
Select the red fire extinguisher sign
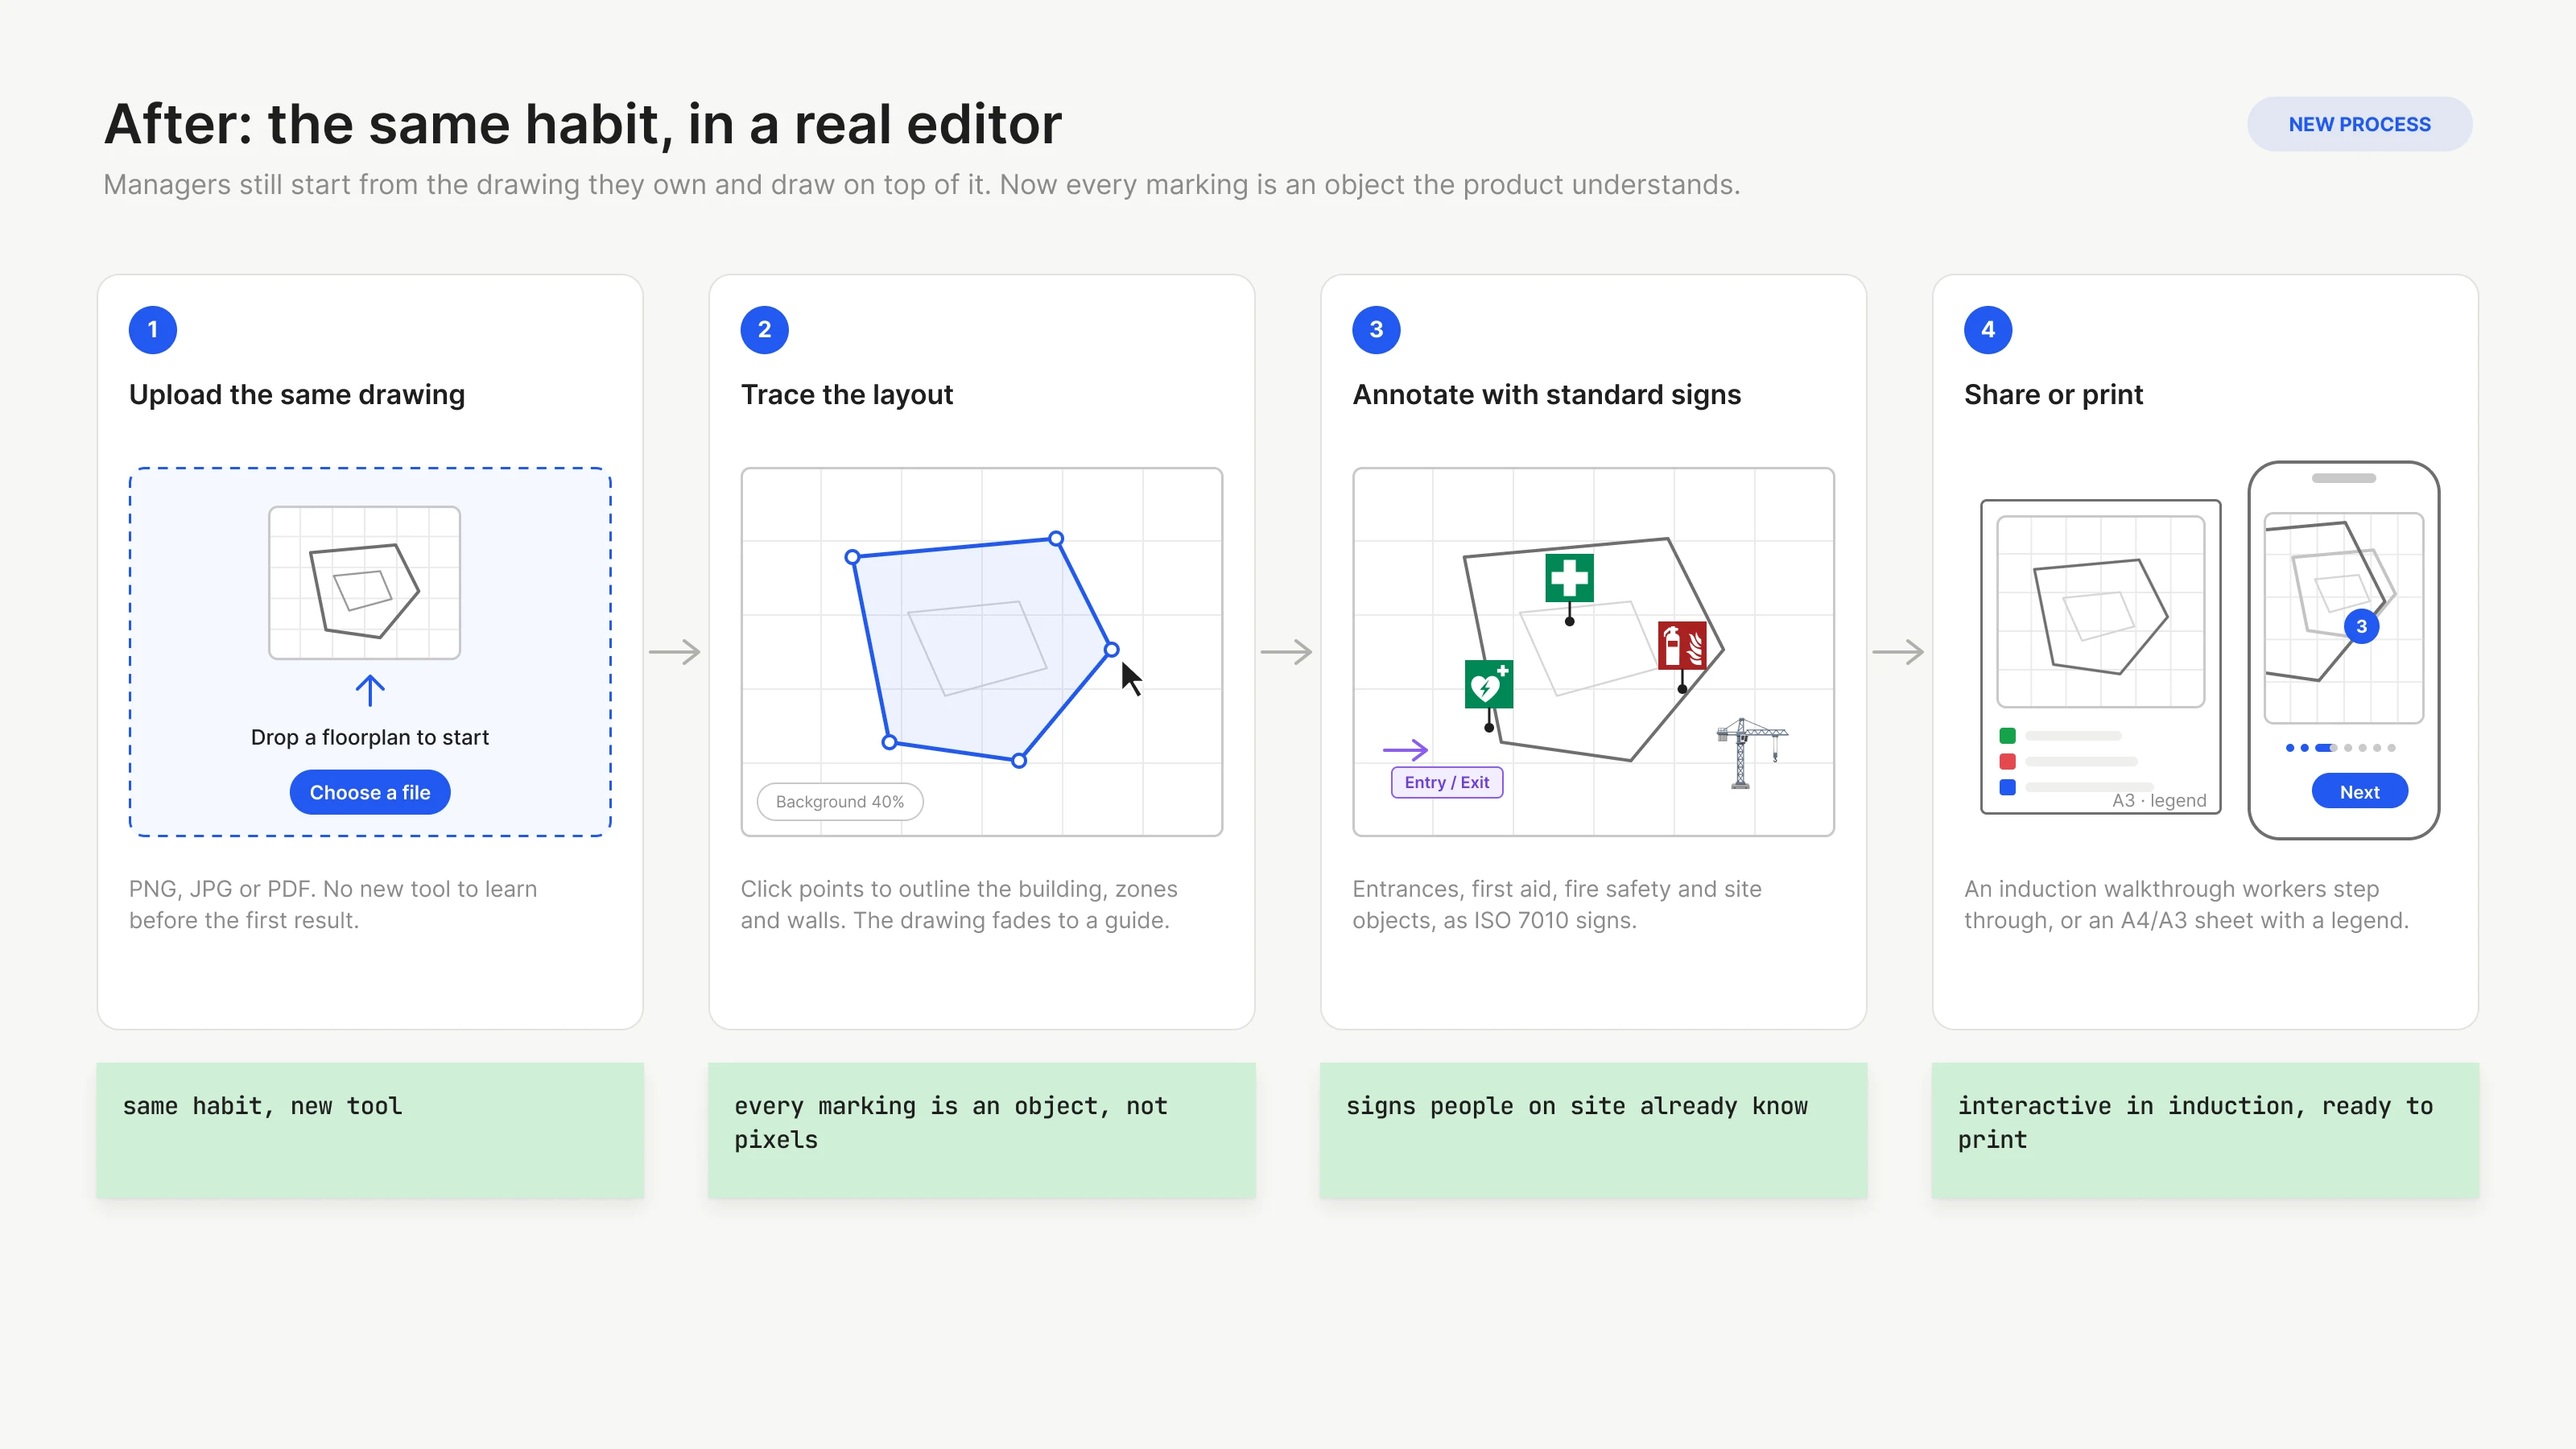point(1681,645)
